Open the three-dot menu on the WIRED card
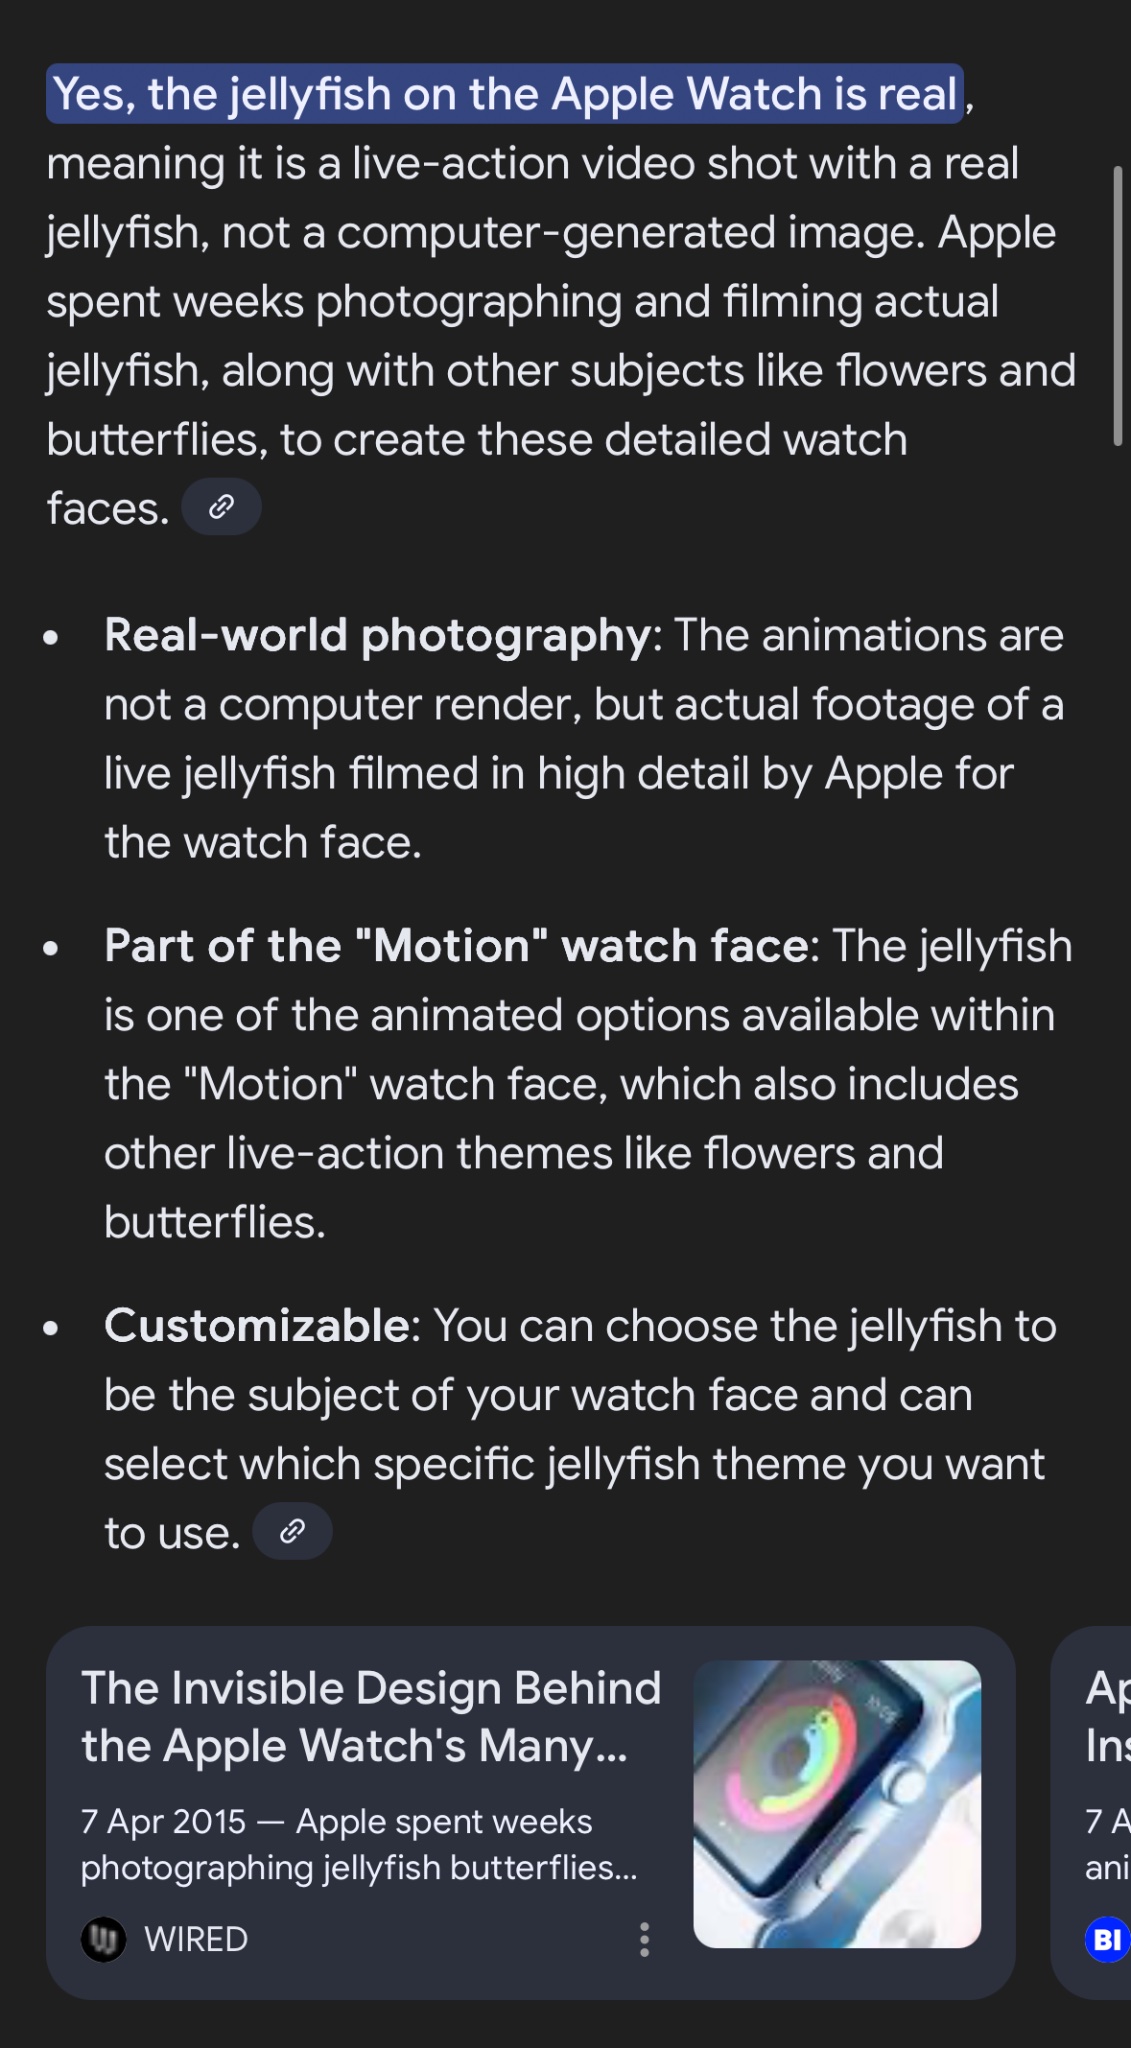Viewport: 1131px width, 2048px height. [x=644, y=1939]
